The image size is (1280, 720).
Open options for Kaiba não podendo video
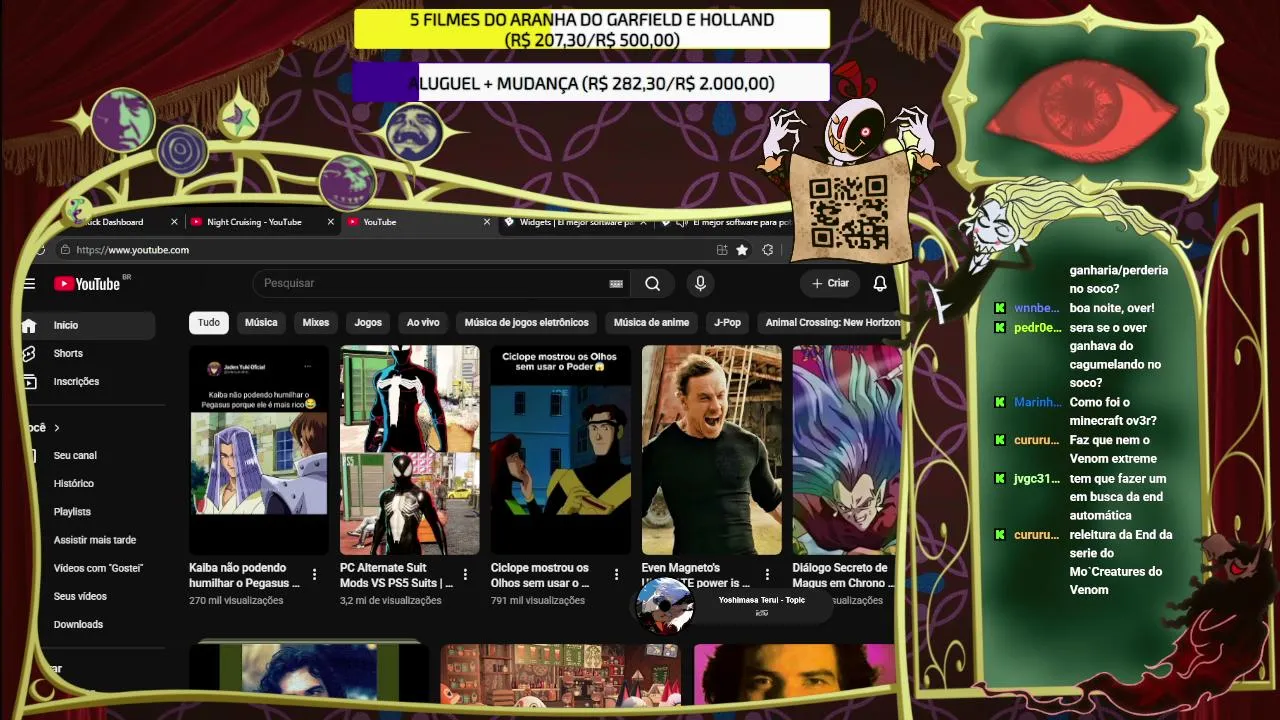(x=314, y=575)
